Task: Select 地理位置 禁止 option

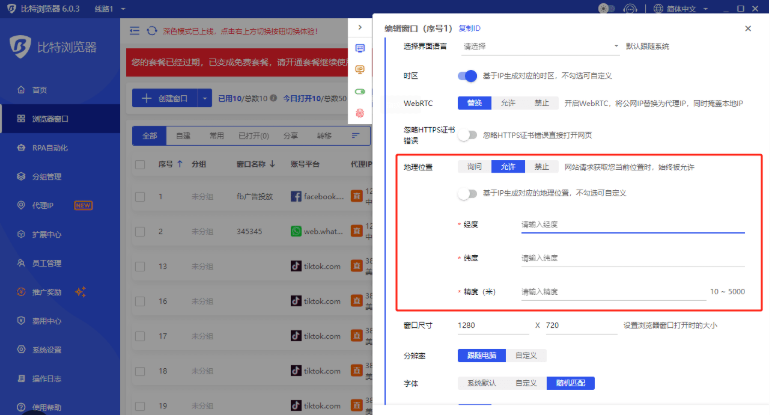Action: pos(542,167)
